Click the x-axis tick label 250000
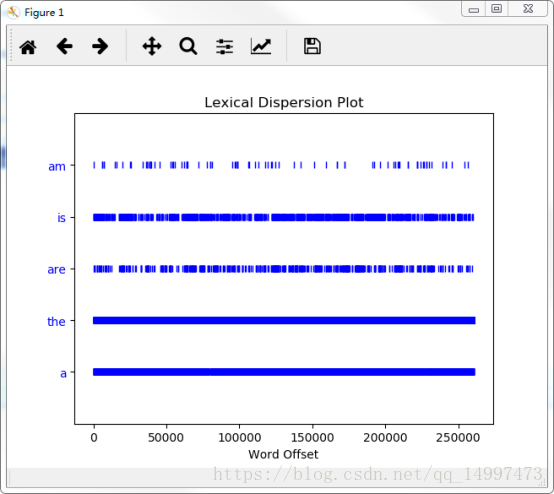 pos(458,438)
